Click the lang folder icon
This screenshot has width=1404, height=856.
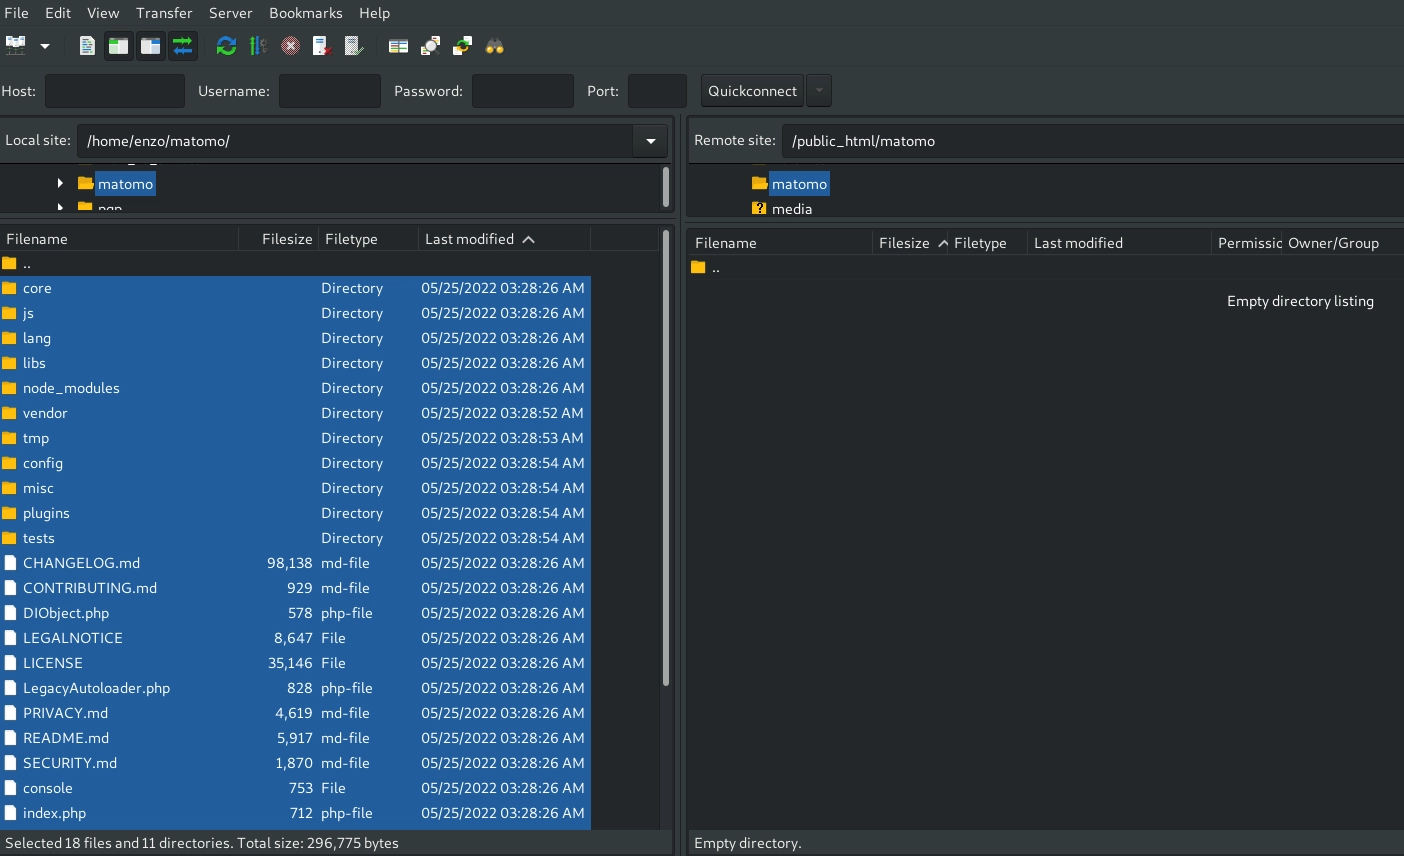pyautogui.click(x=10, y=338)
